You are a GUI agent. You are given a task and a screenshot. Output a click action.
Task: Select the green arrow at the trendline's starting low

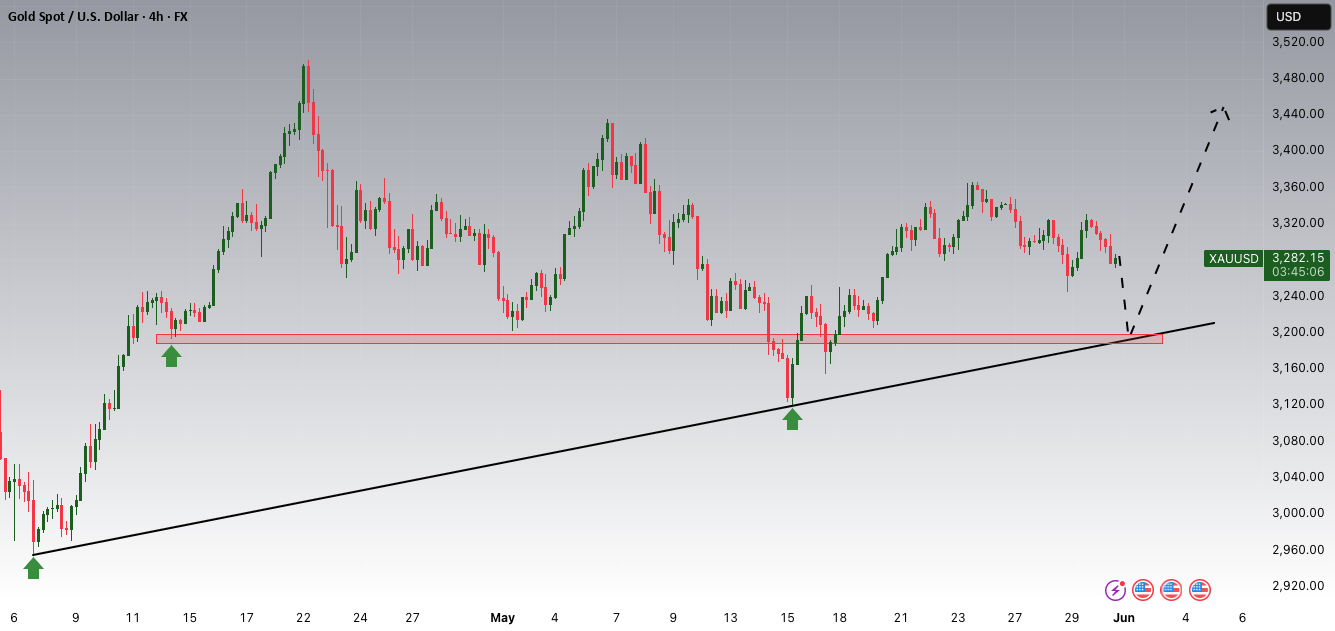[x=34, y=568]
